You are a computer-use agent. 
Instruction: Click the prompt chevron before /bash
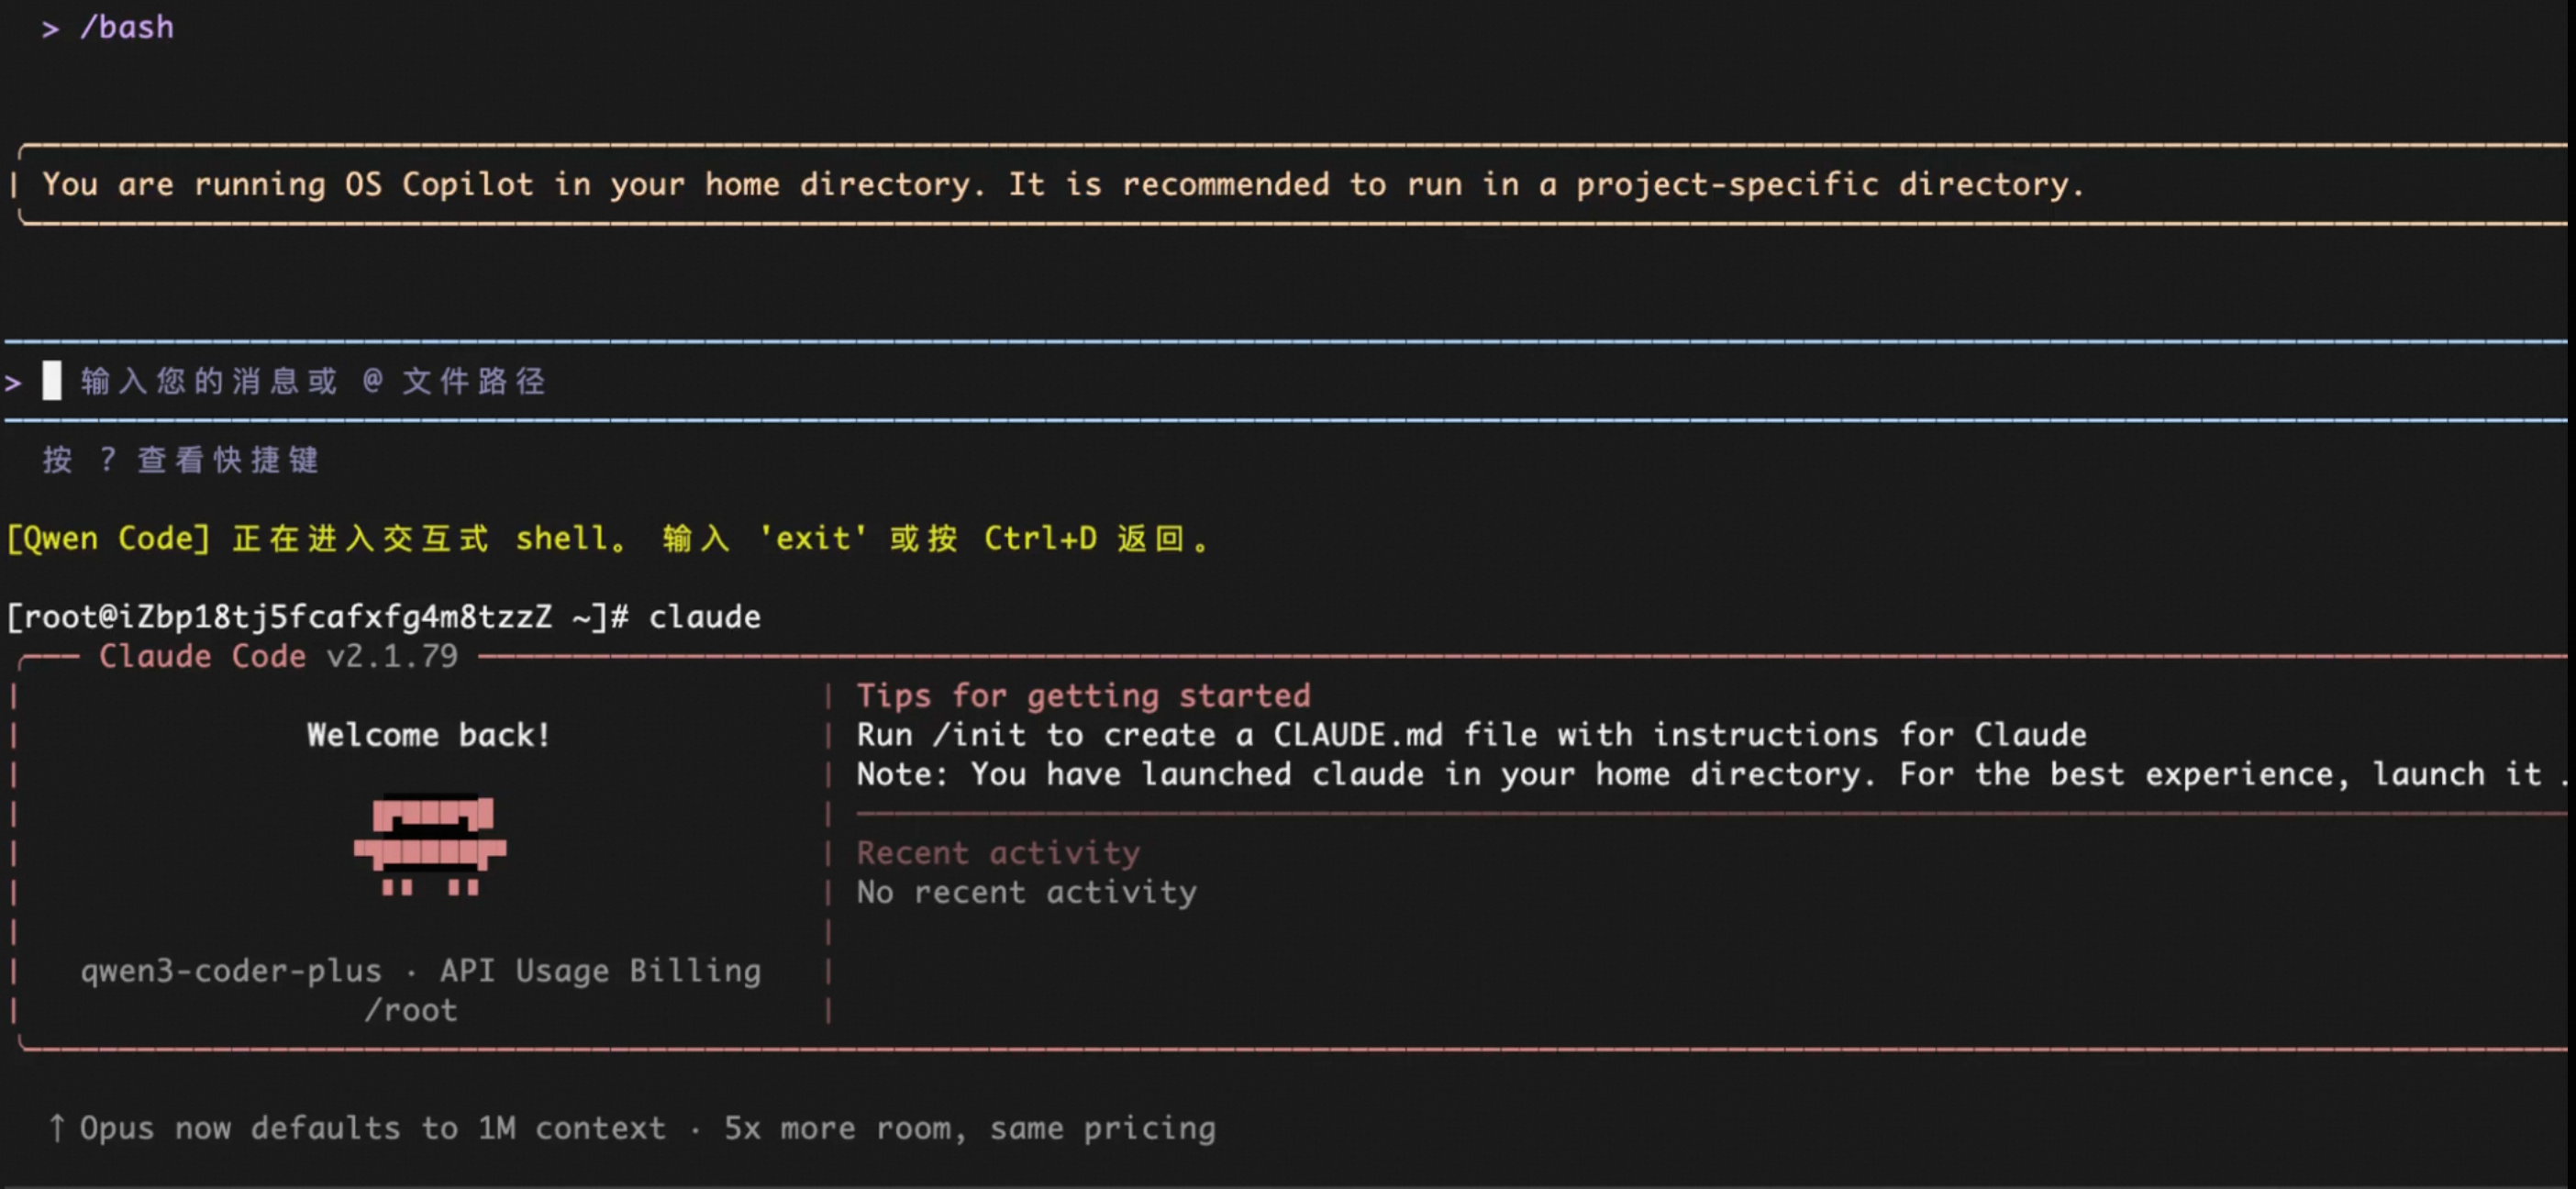(50, 29)
